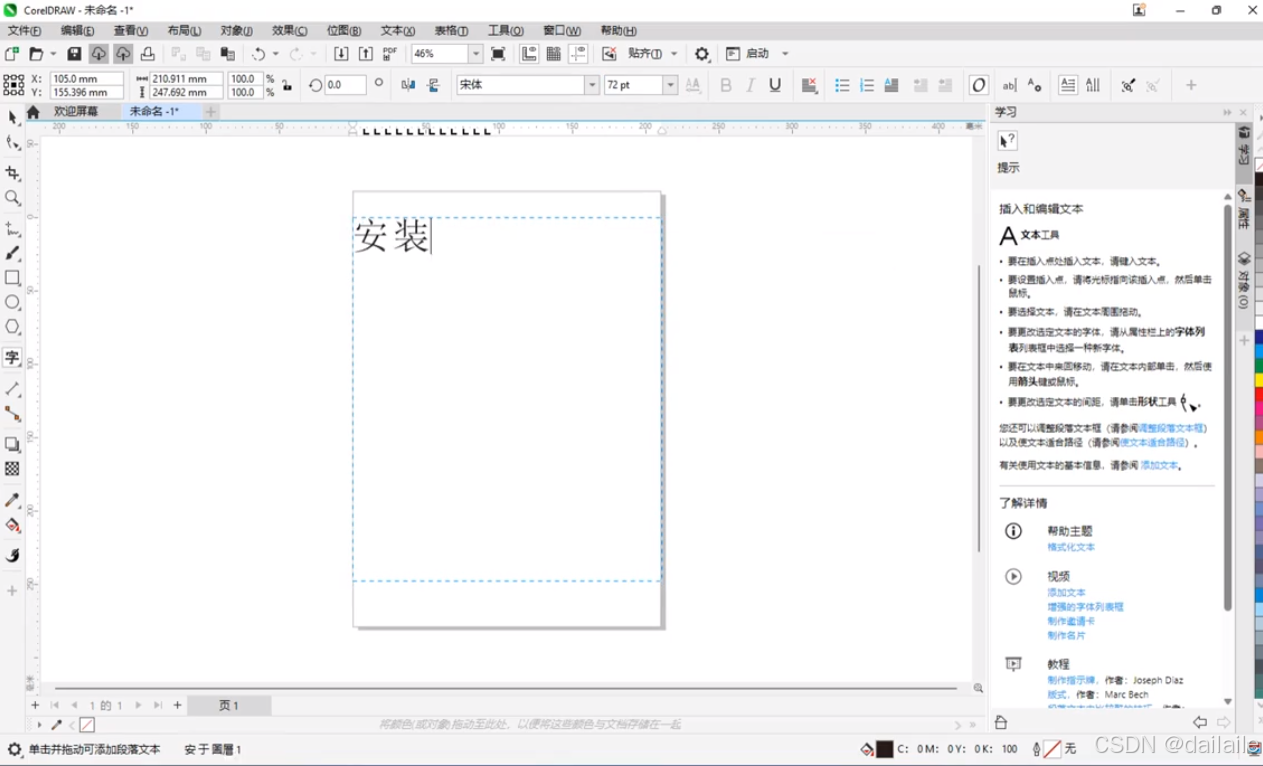Print the document using the printer icon
Image resolution: width=1263 pixels, height=766 pixels.
(147, 54)
